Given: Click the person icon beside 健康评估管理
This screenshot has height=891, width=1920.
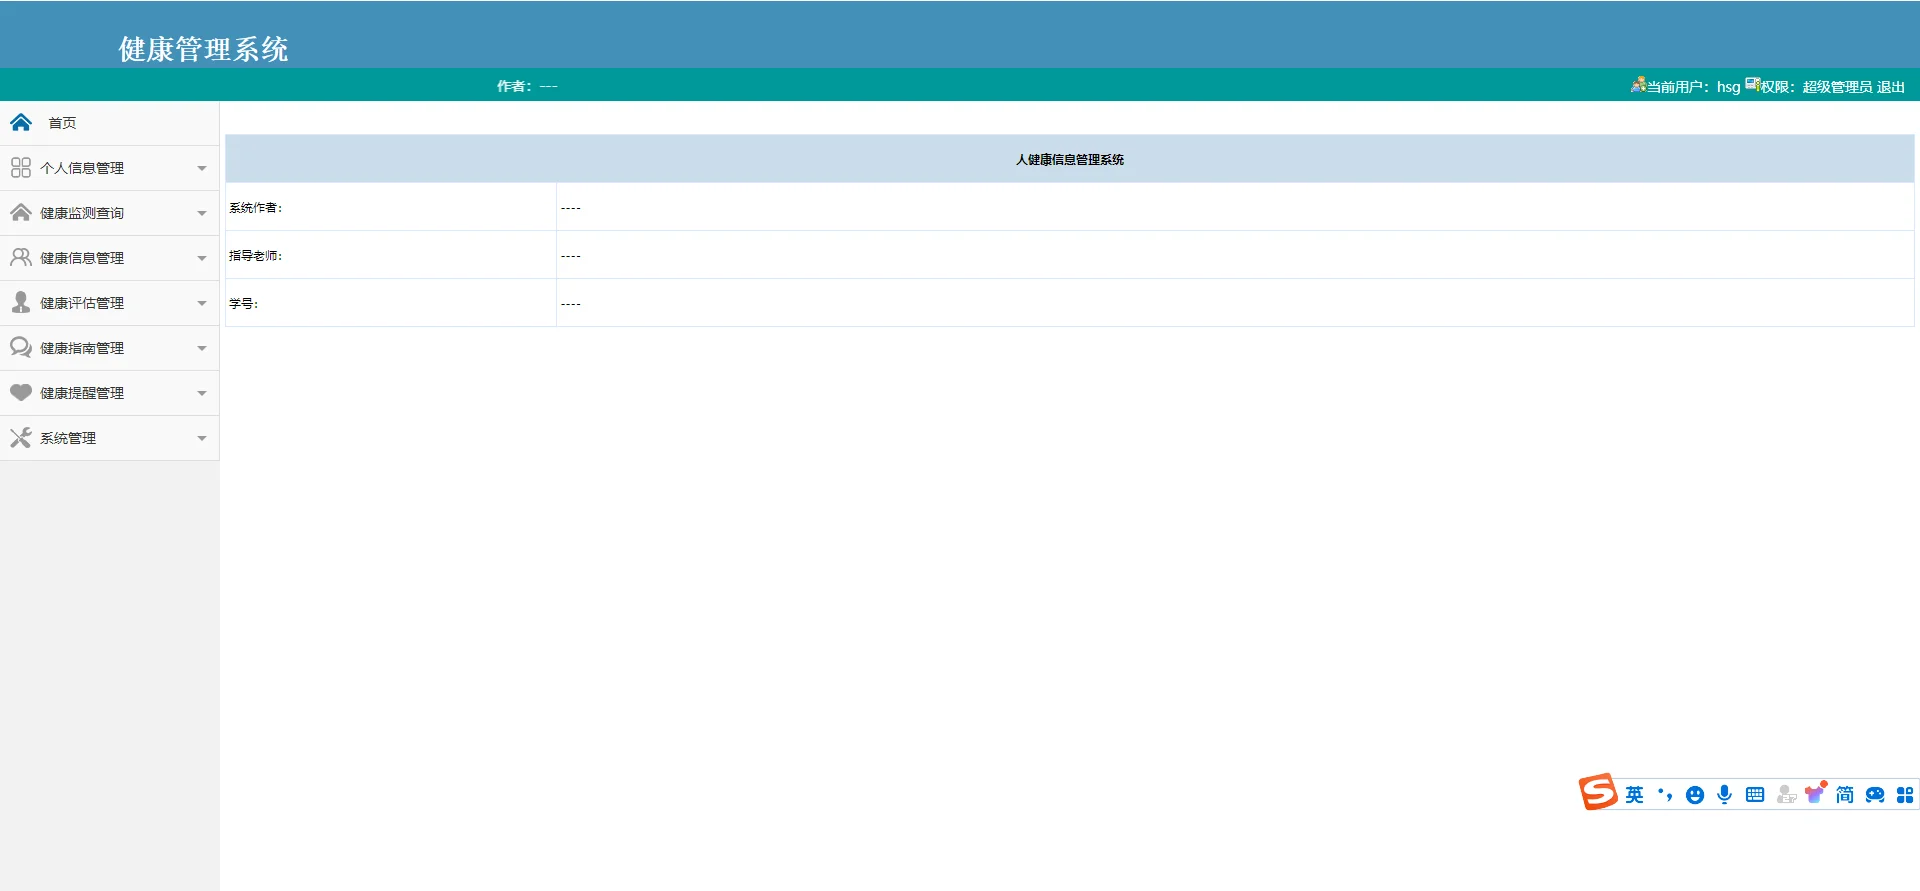Looking at the screenshot, I should (x=21, y=302).
